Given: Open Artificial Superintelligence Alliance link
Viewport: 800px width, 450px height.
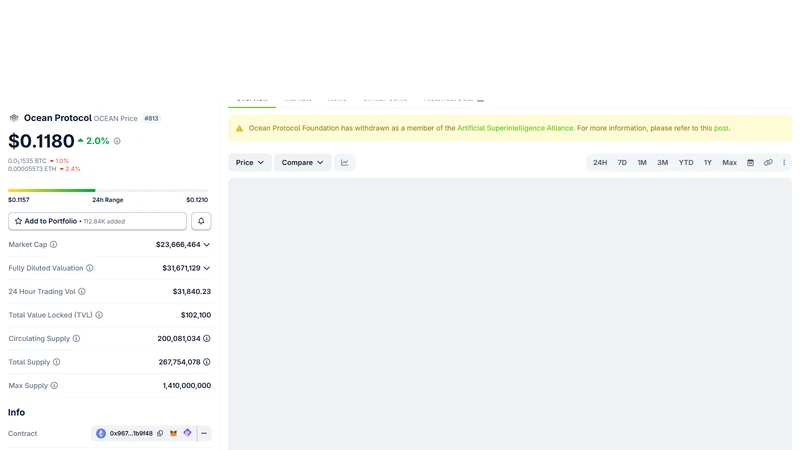Looking at the screenshot, I should (x=515, y=128).
